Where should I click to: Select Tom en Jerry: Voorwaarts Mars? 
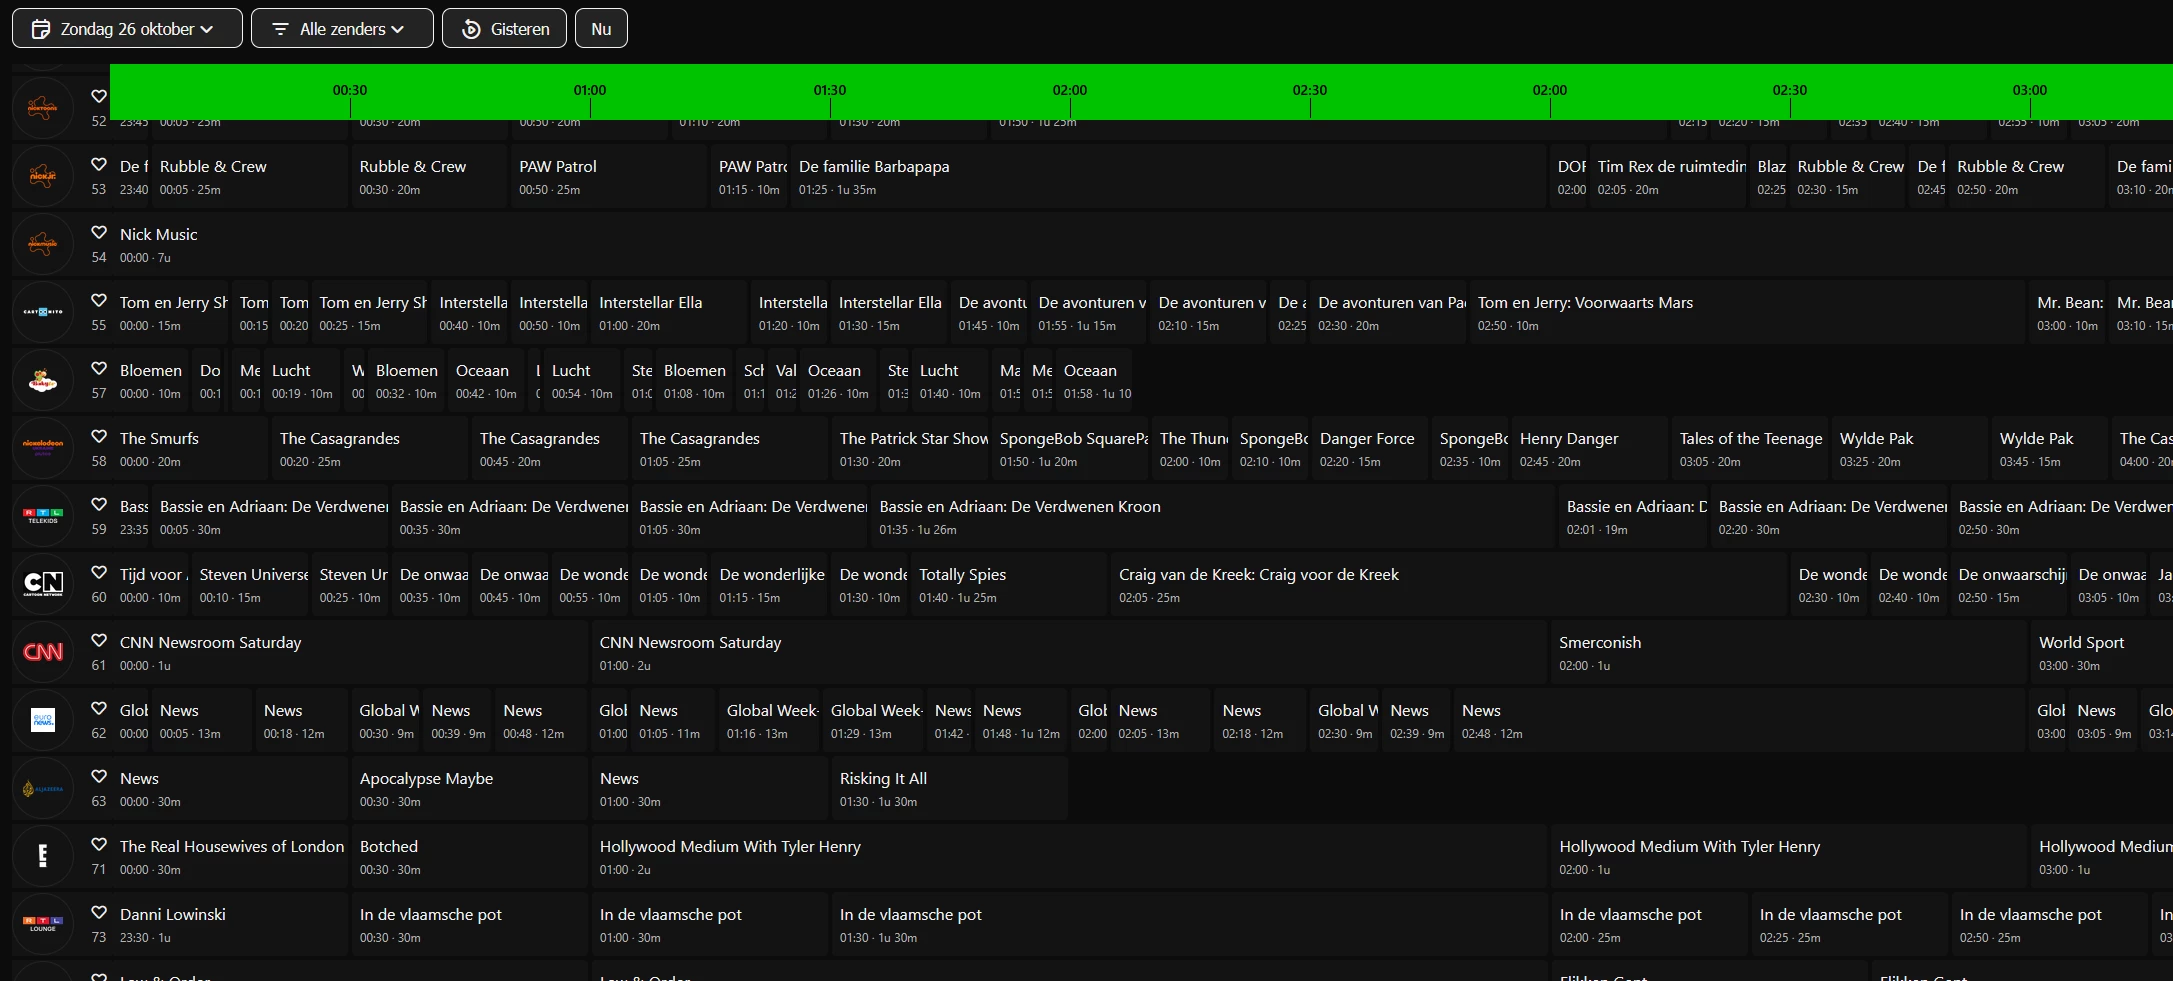pyautogui.click(x=1749, y=312)
